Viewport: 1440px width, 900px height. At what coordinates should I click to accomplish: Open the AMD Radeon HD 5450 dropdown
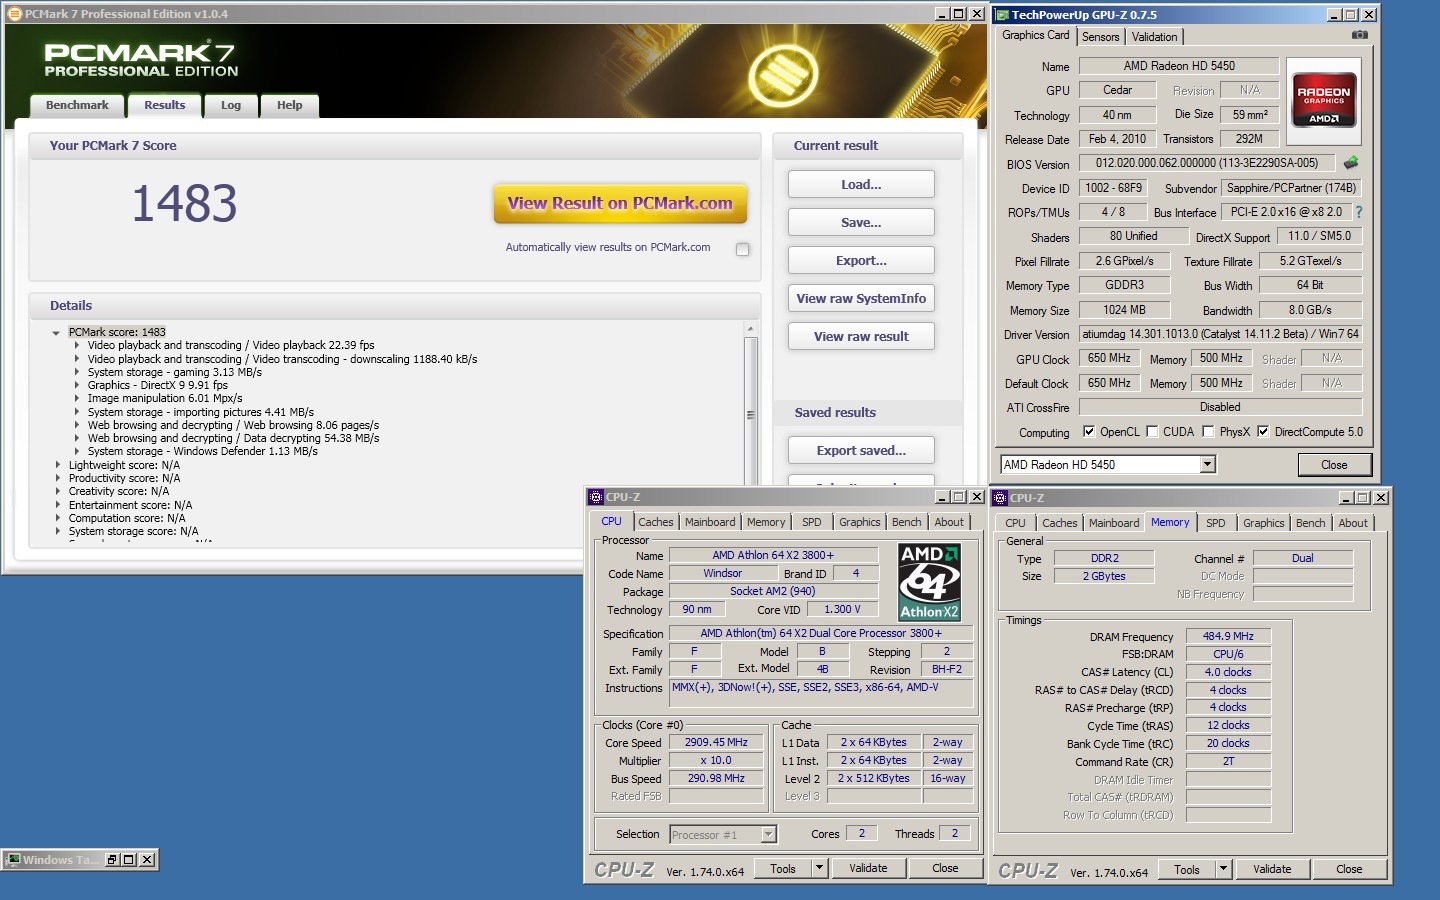1207,464
